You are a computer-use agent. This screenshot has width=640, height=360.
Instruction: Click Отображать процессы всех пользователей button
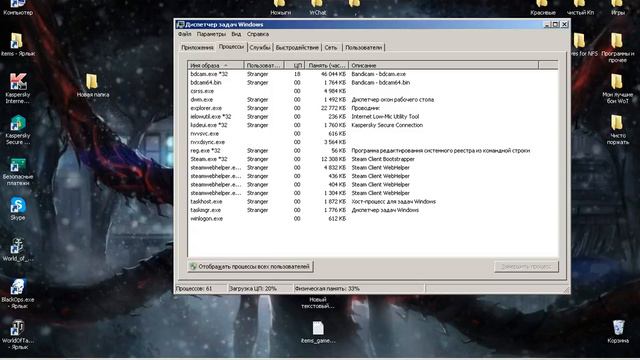coord(250,267)
